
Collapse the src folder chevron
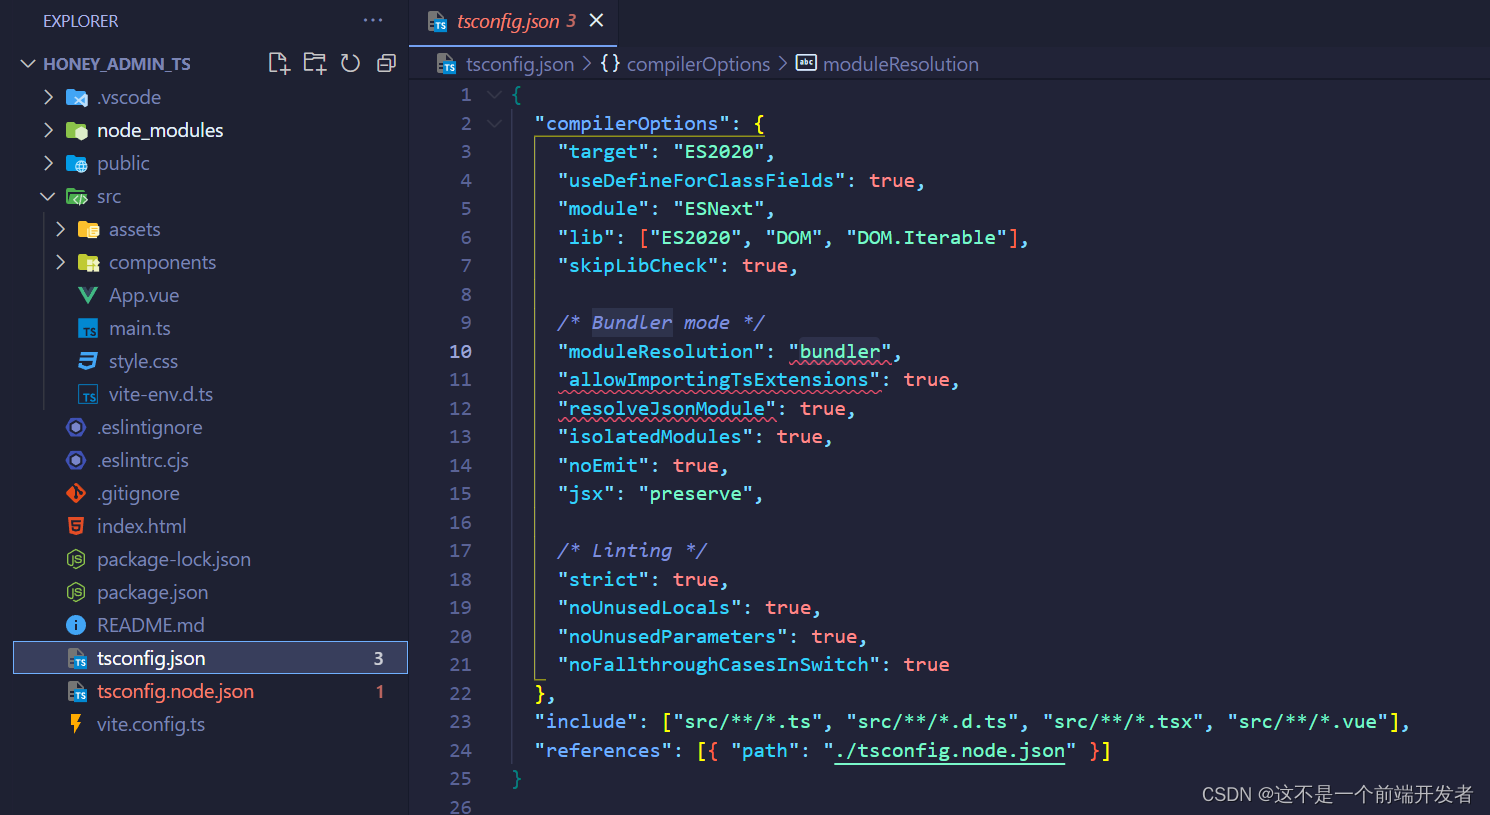pos(48,196)
